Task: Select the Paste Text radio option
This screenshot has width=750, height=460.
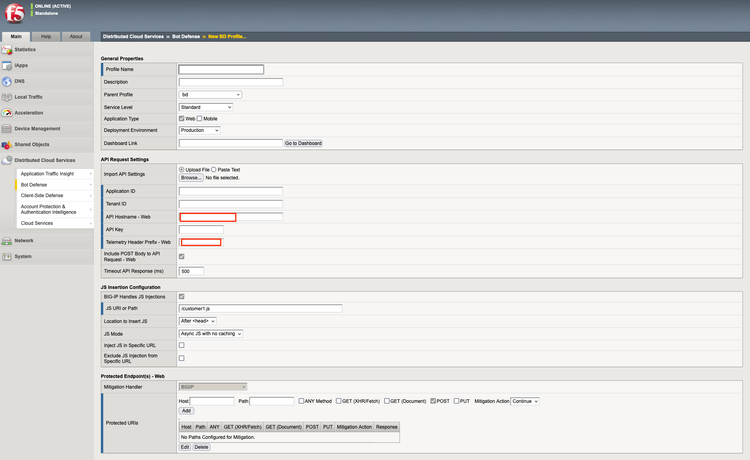Action: pos(214,170)
